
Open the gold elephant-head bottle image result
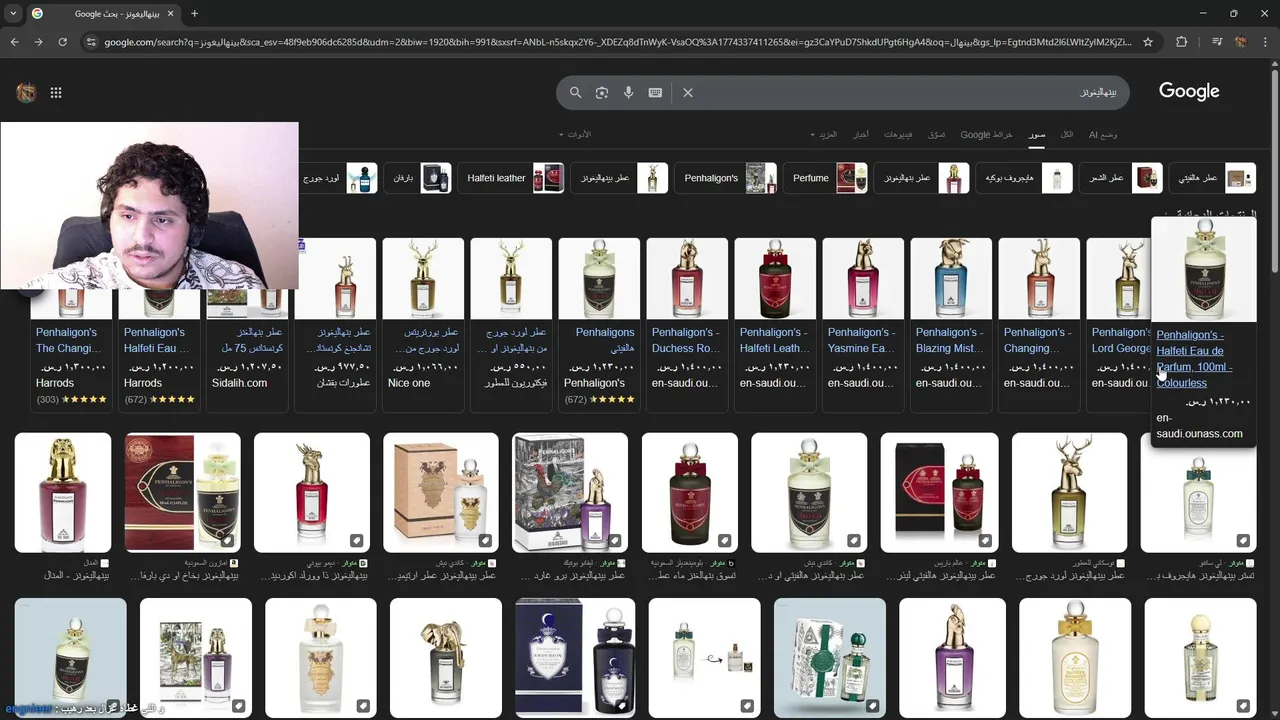[x=445, y=657]
